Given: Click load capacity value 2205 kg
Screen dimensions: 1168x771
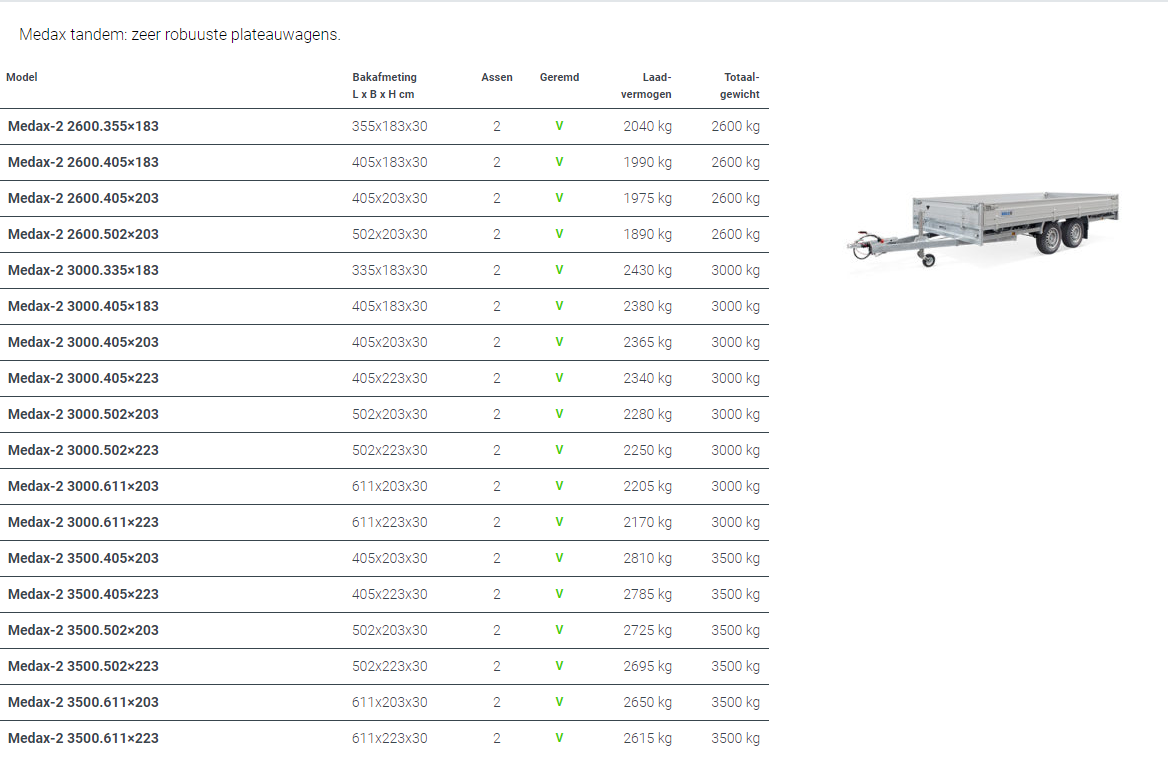Looking at the screenshot, I should (647, 486).
